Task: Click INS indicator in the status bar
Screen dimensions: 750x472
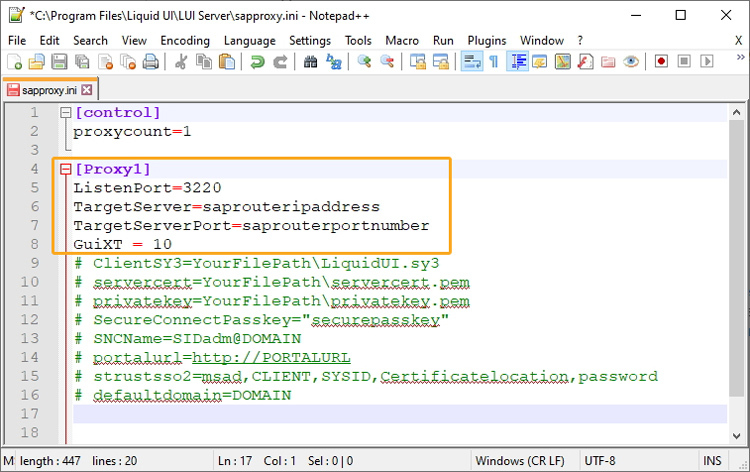Action: (712, 461)
